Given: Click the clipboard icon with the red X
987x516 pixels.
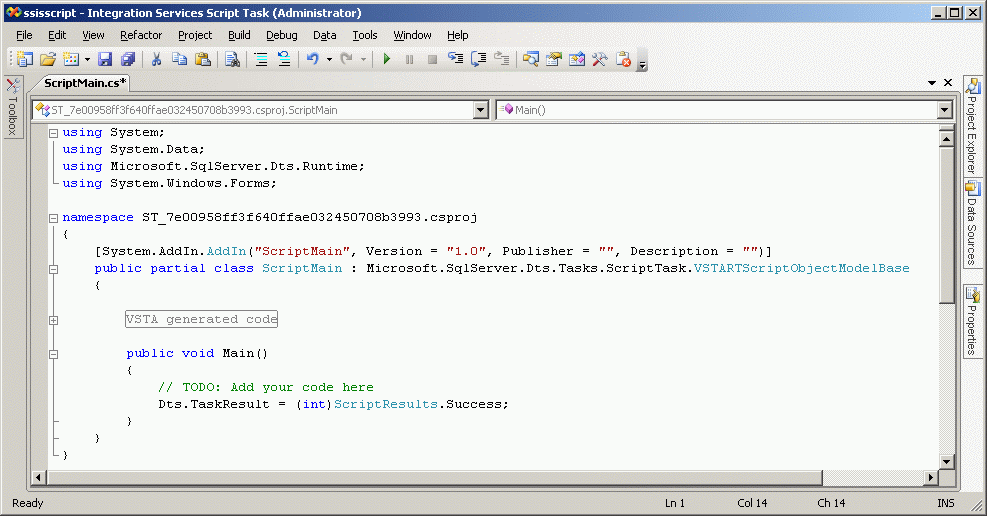Looking at the screenshot, I should pos(623,59).
